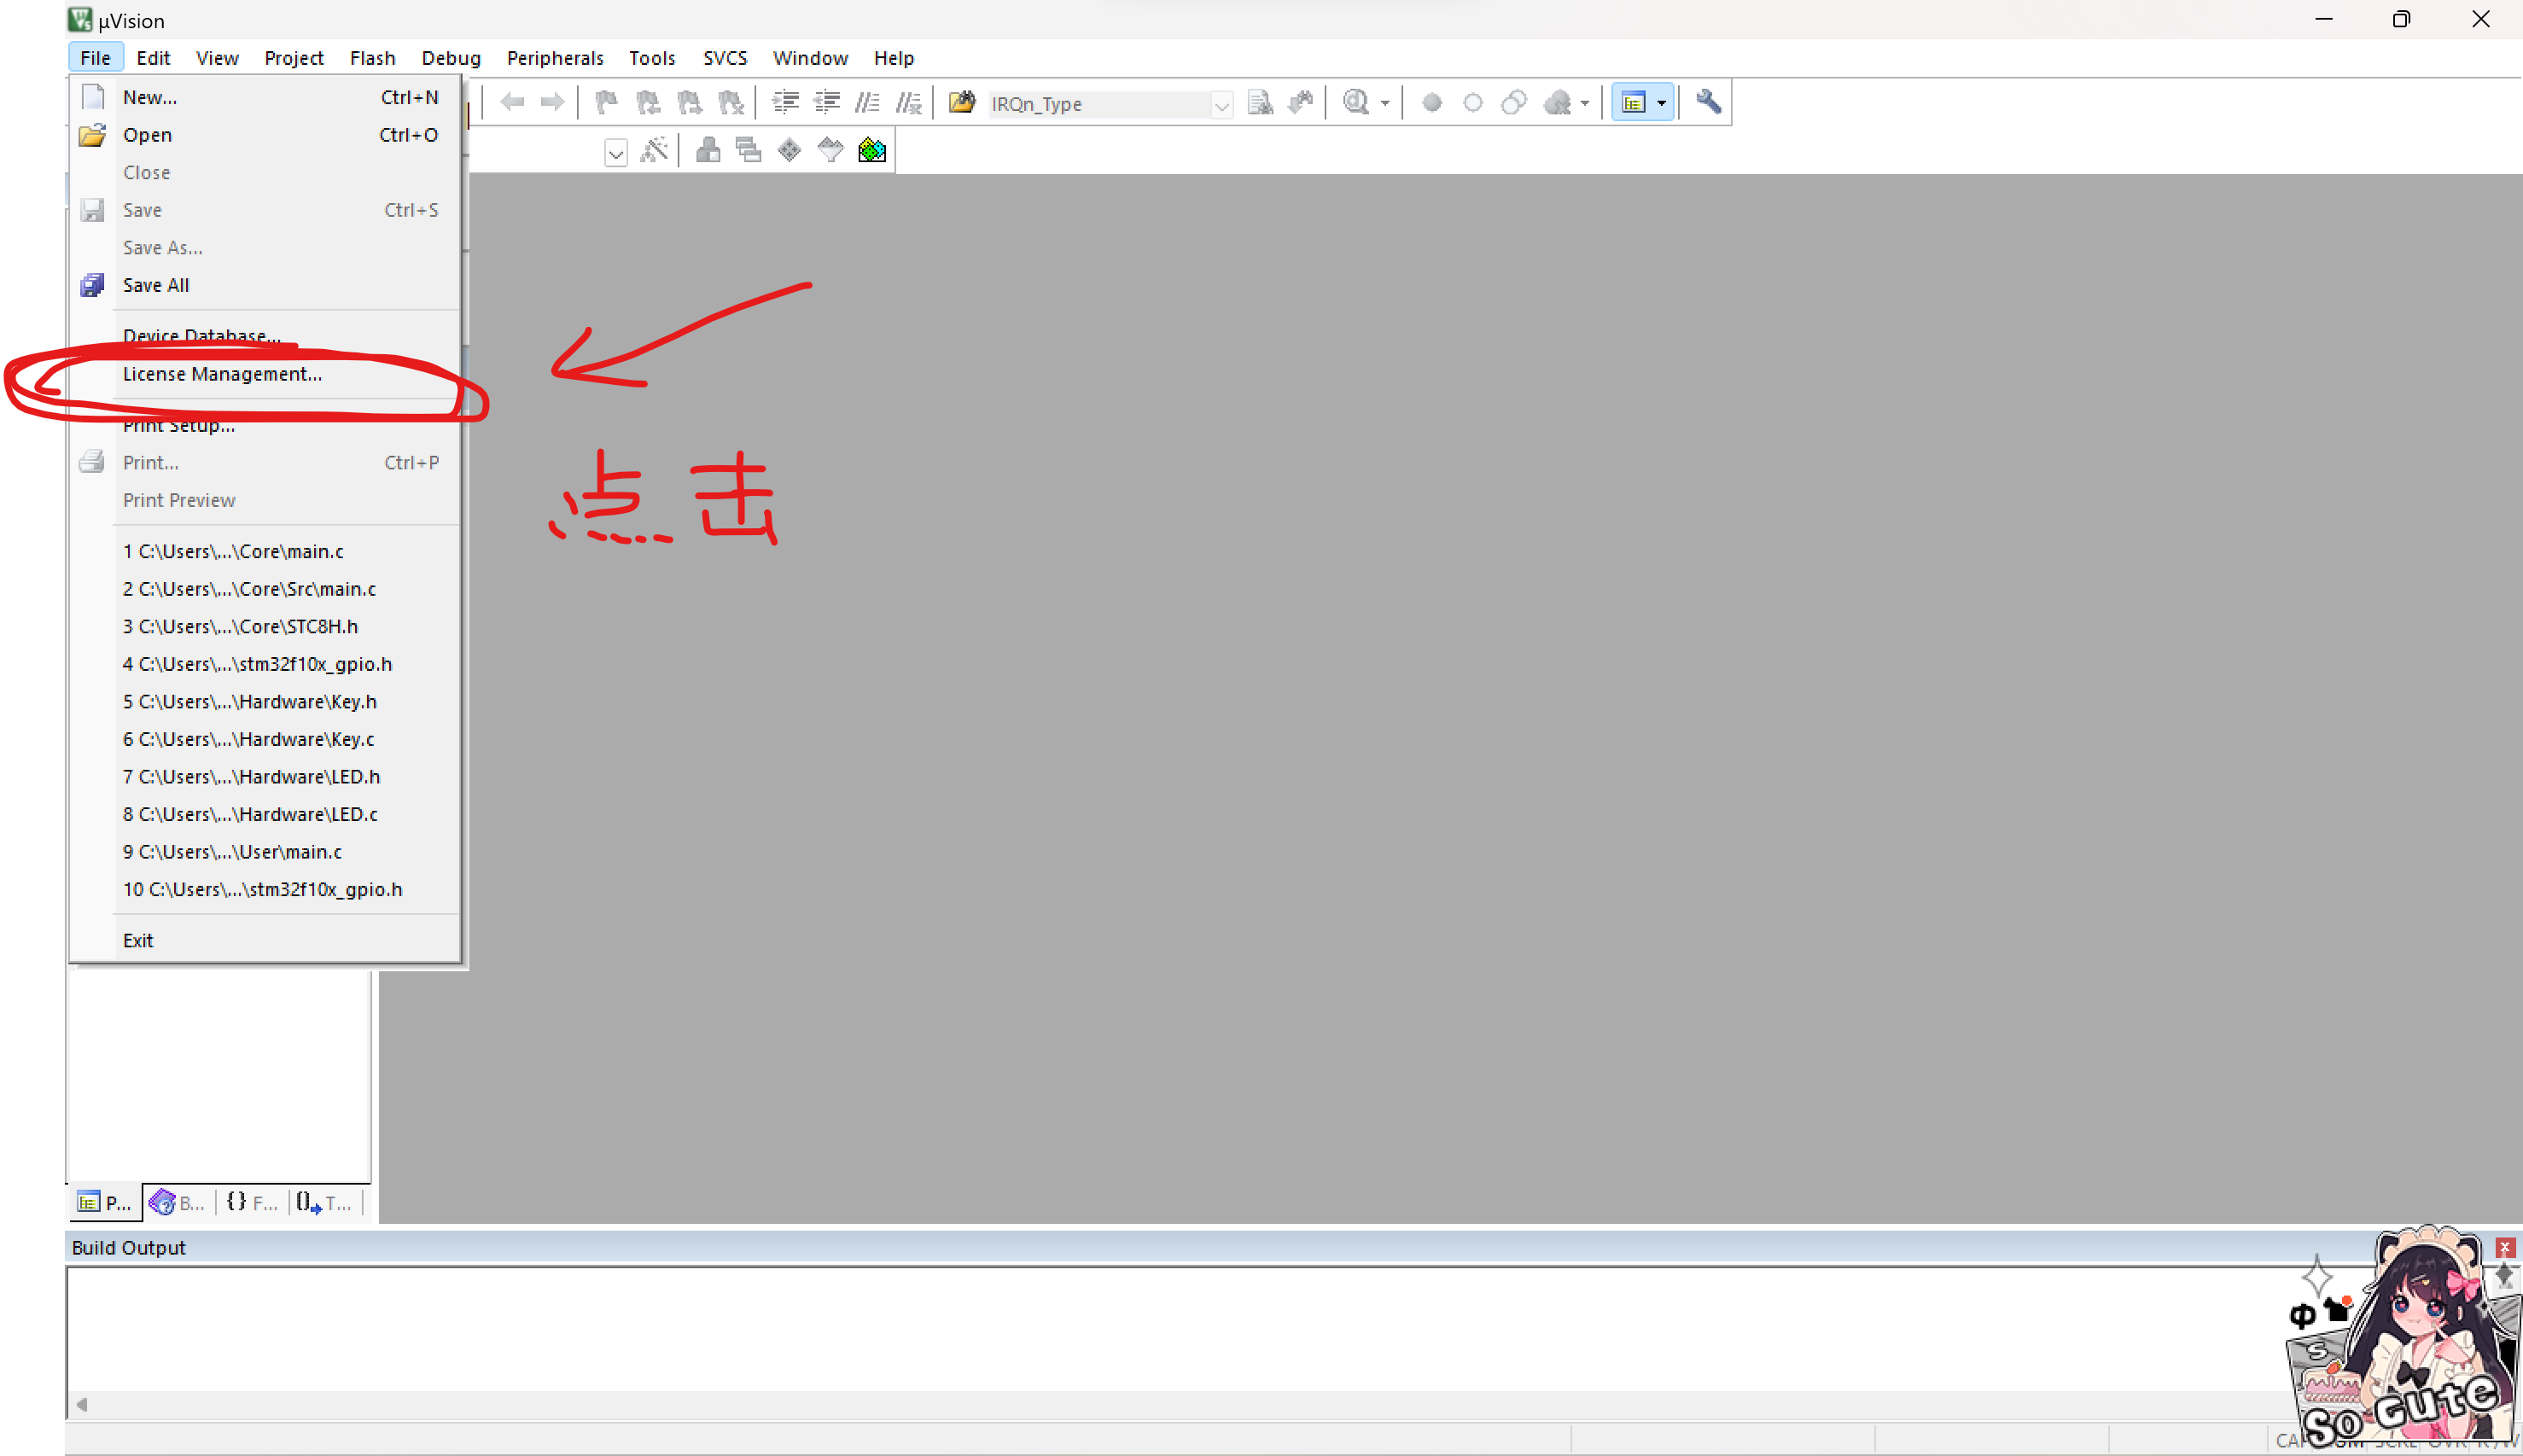This screenshot has height=1456, width=2523.
Task: Click the Indent selected lines icon
Action: 785,102
